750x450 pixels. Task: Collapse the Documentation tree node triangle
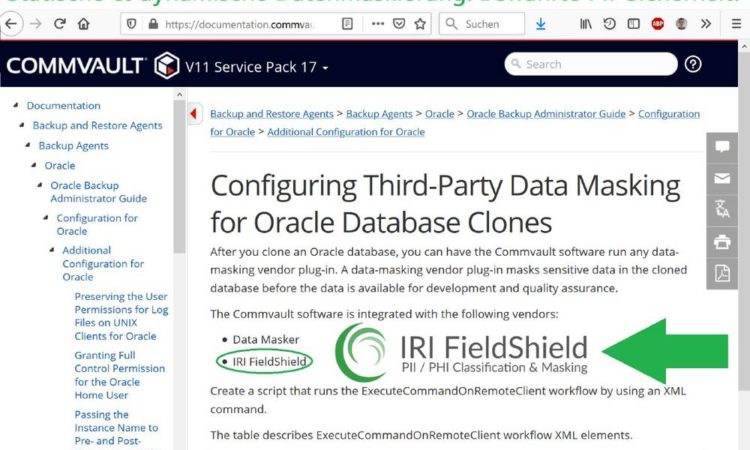pos(16,105)
